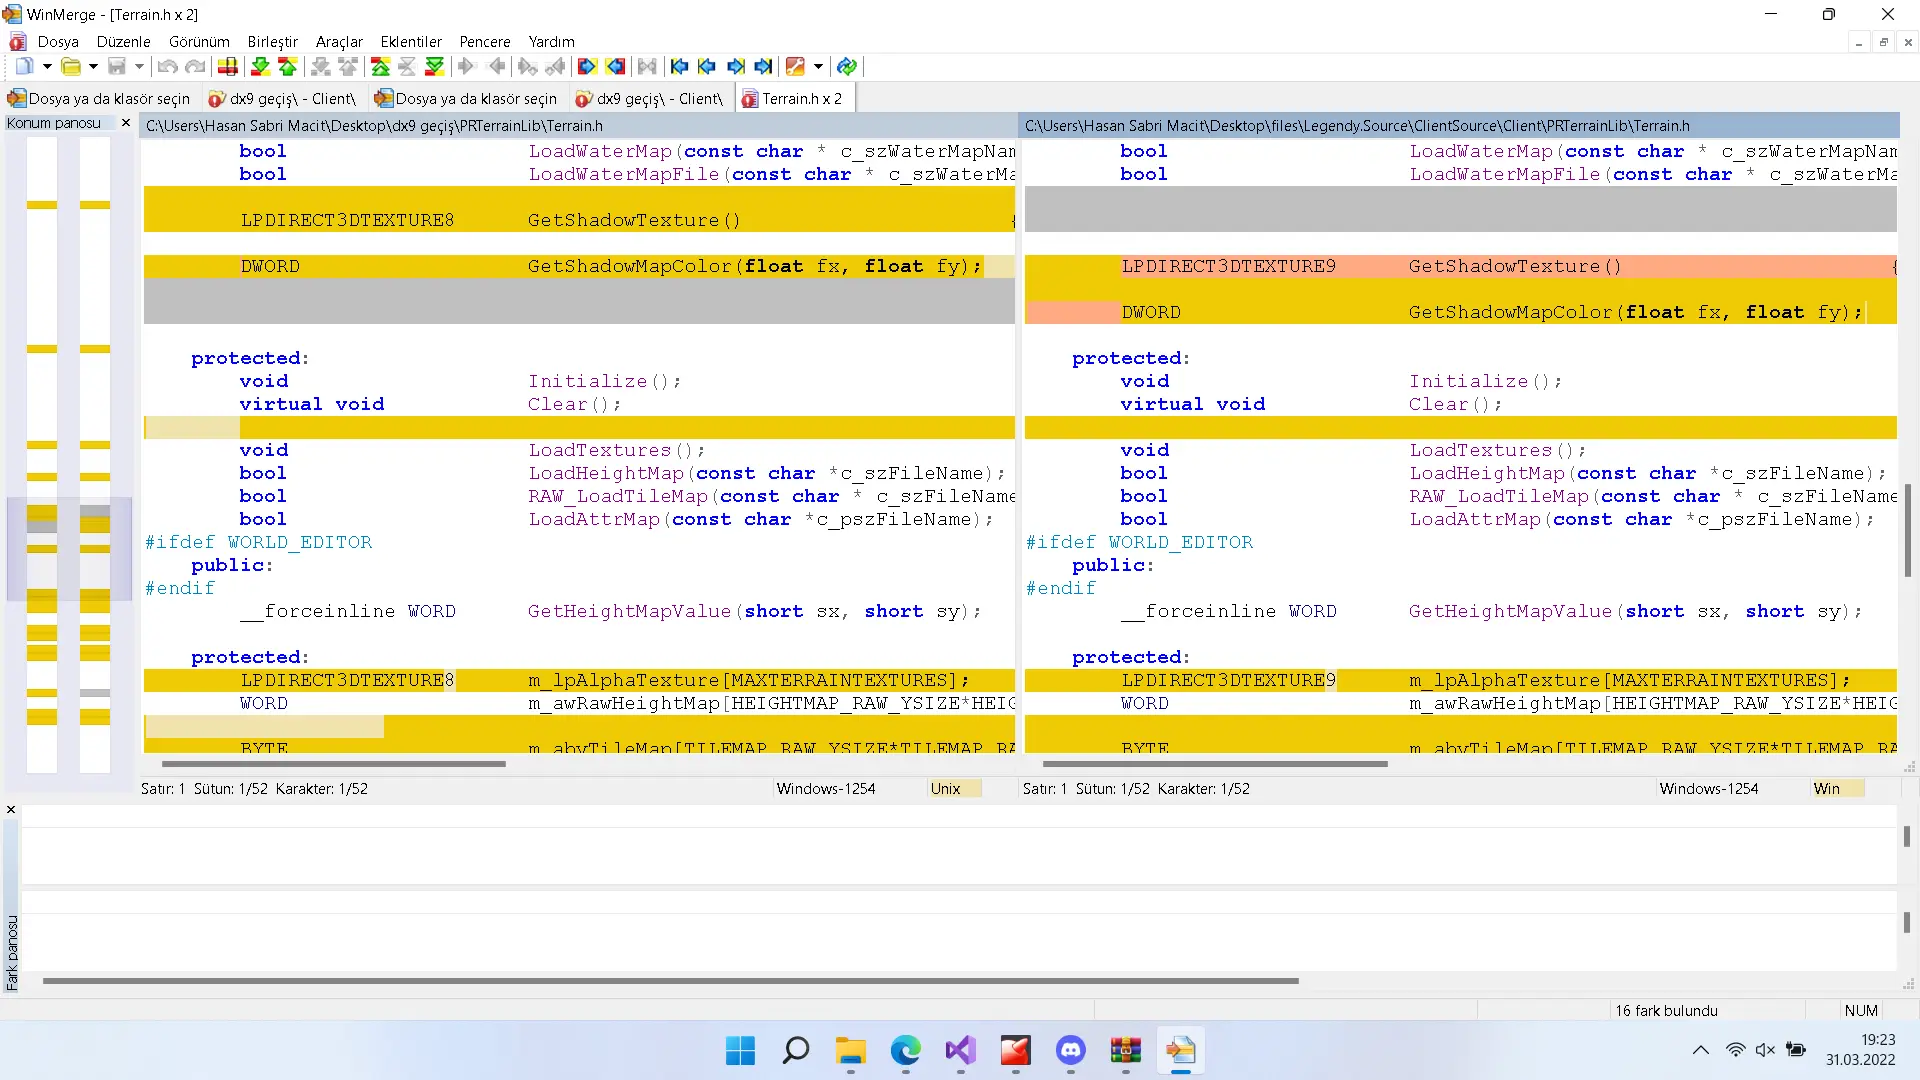
Task: Open the Eklentiler menu
Action: coord(410,42)
